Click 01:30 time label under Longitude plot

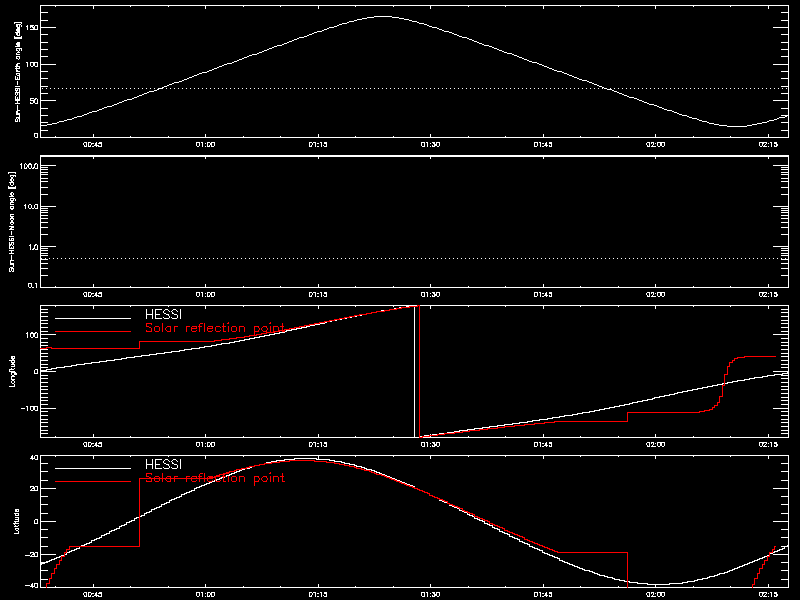point(430,445)
